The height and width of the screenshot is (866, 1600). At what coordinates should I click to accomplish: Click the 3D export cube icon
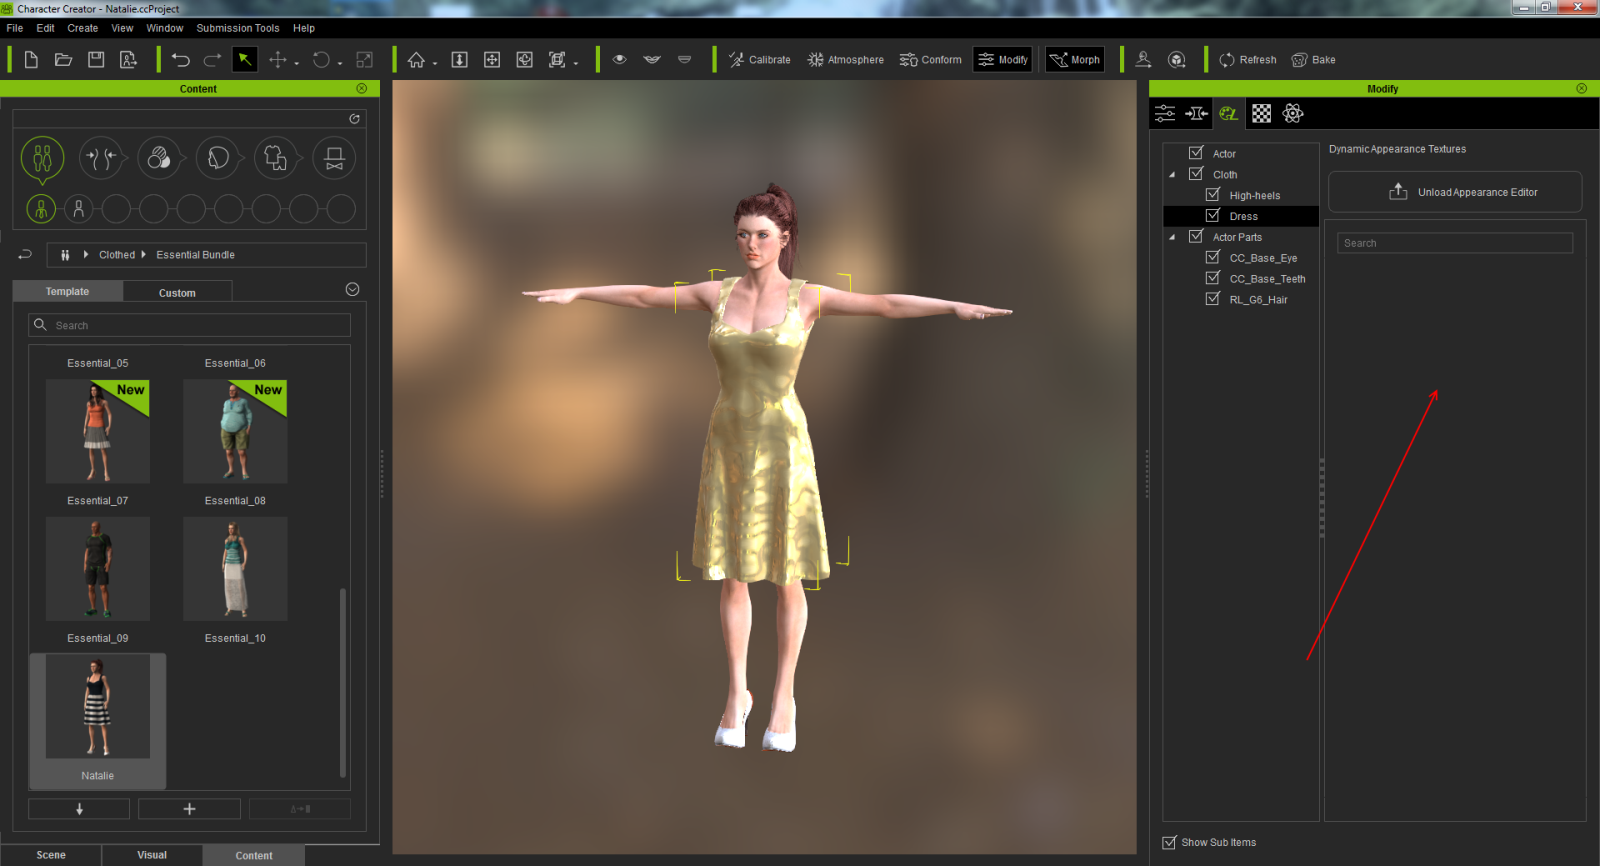[x=1177, y=60]
